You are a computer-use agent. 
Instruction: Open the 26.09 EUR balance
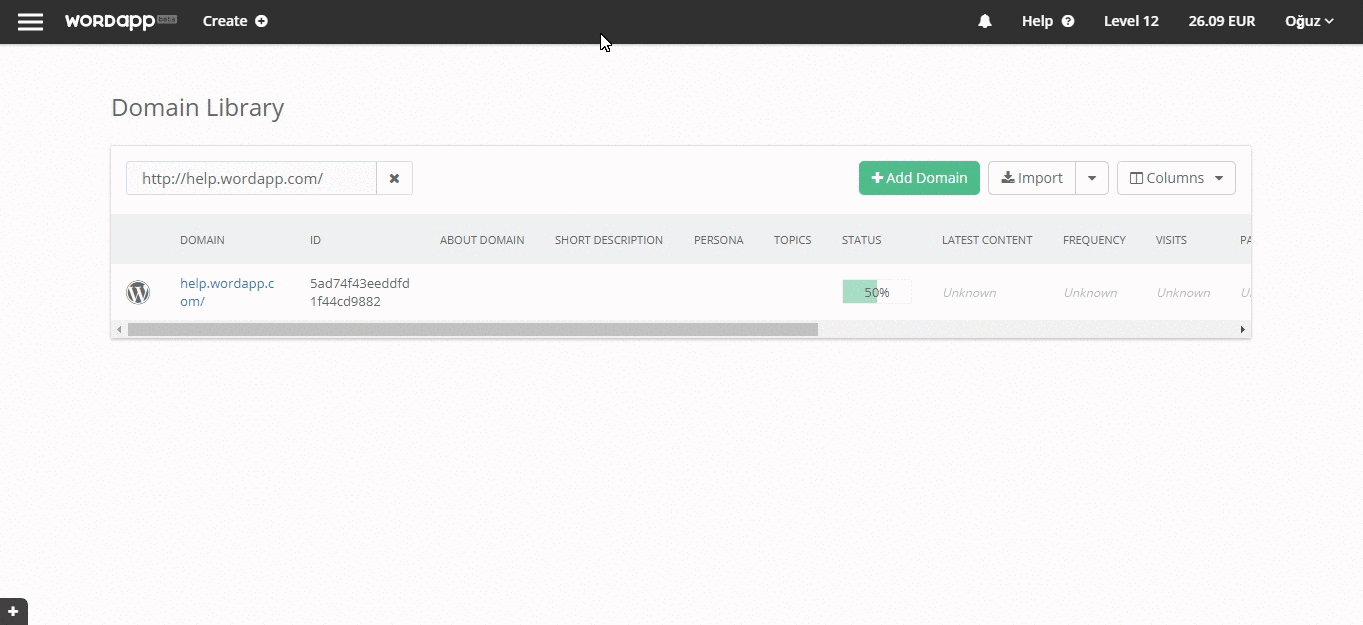(1222, 21)
